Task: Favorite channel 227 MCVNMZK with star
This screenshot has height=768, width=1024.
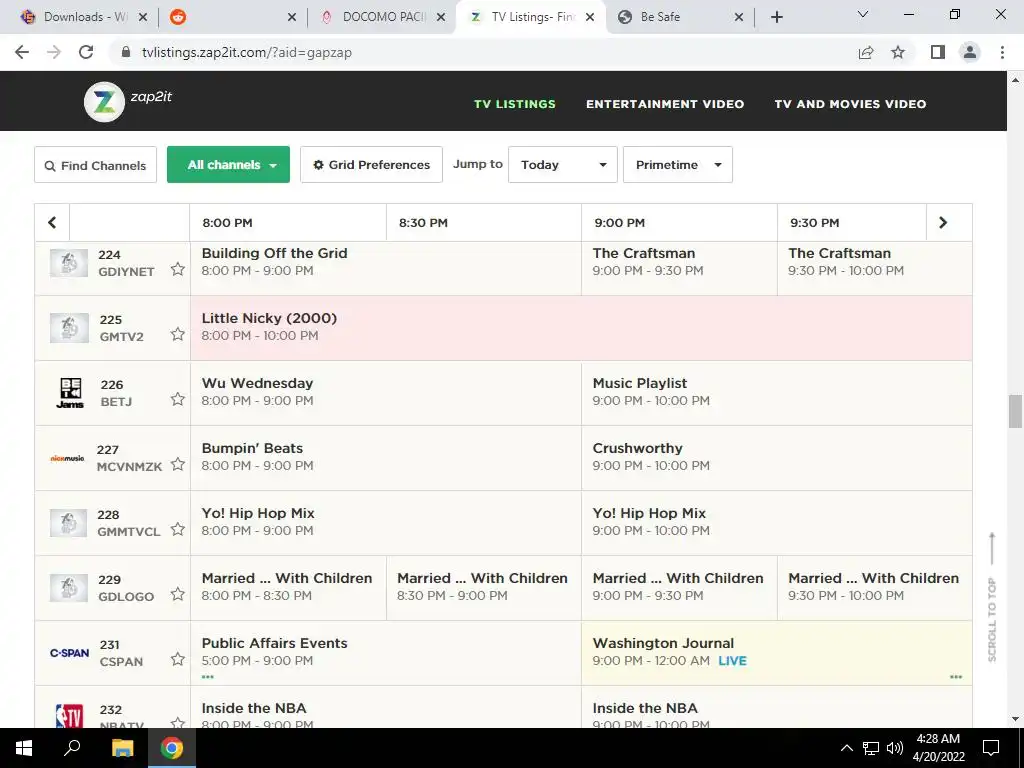Action: [x=178, y=464]
